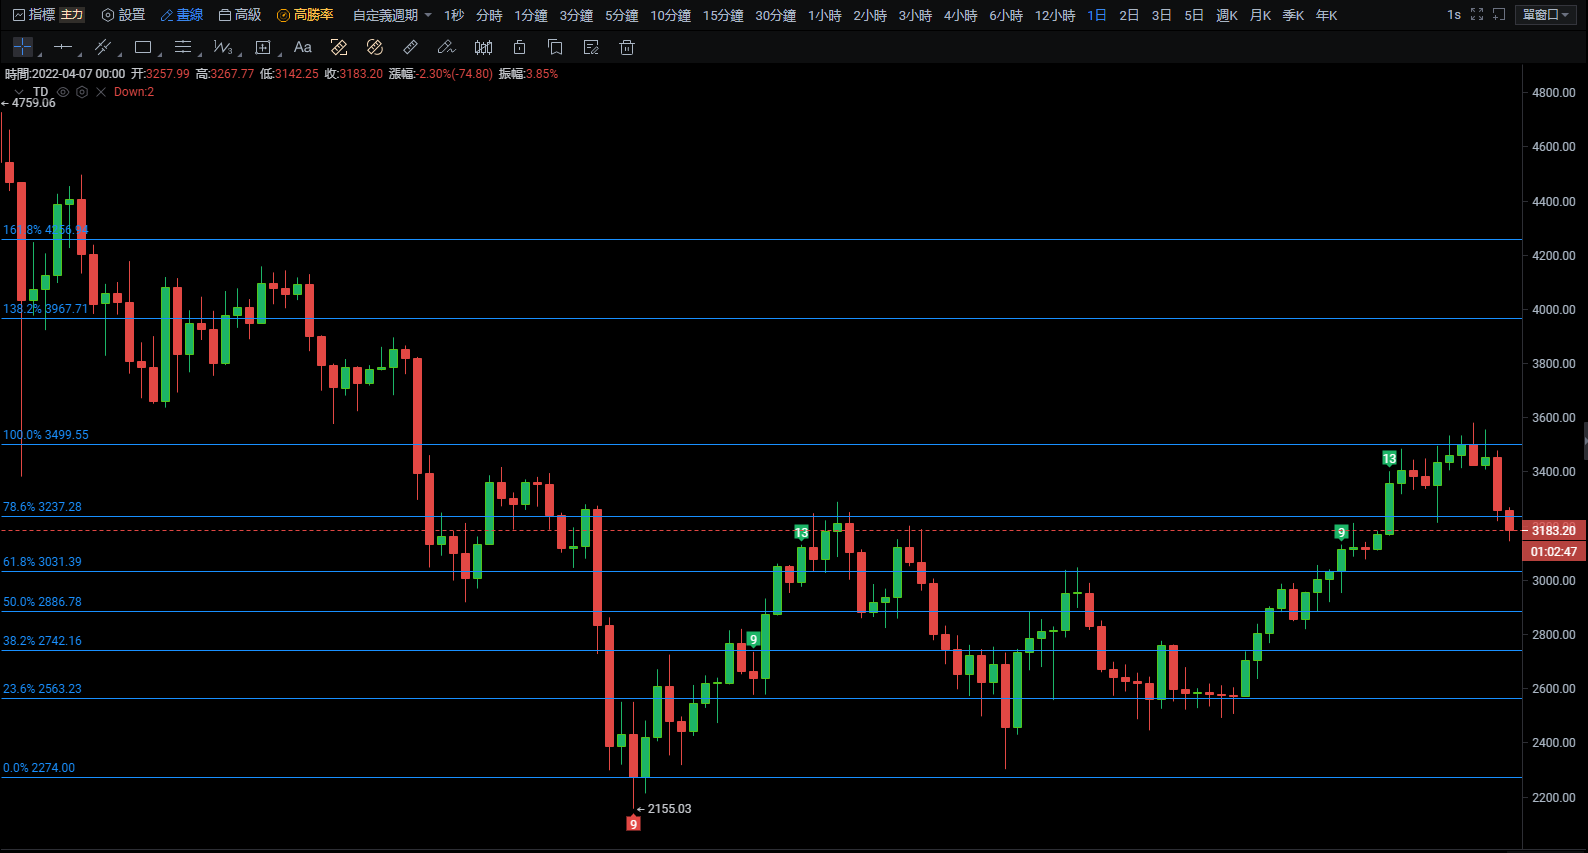Open the 高勝率 high win-rate button
Screen dimensions: 1588x853
(x=305, y=15)
